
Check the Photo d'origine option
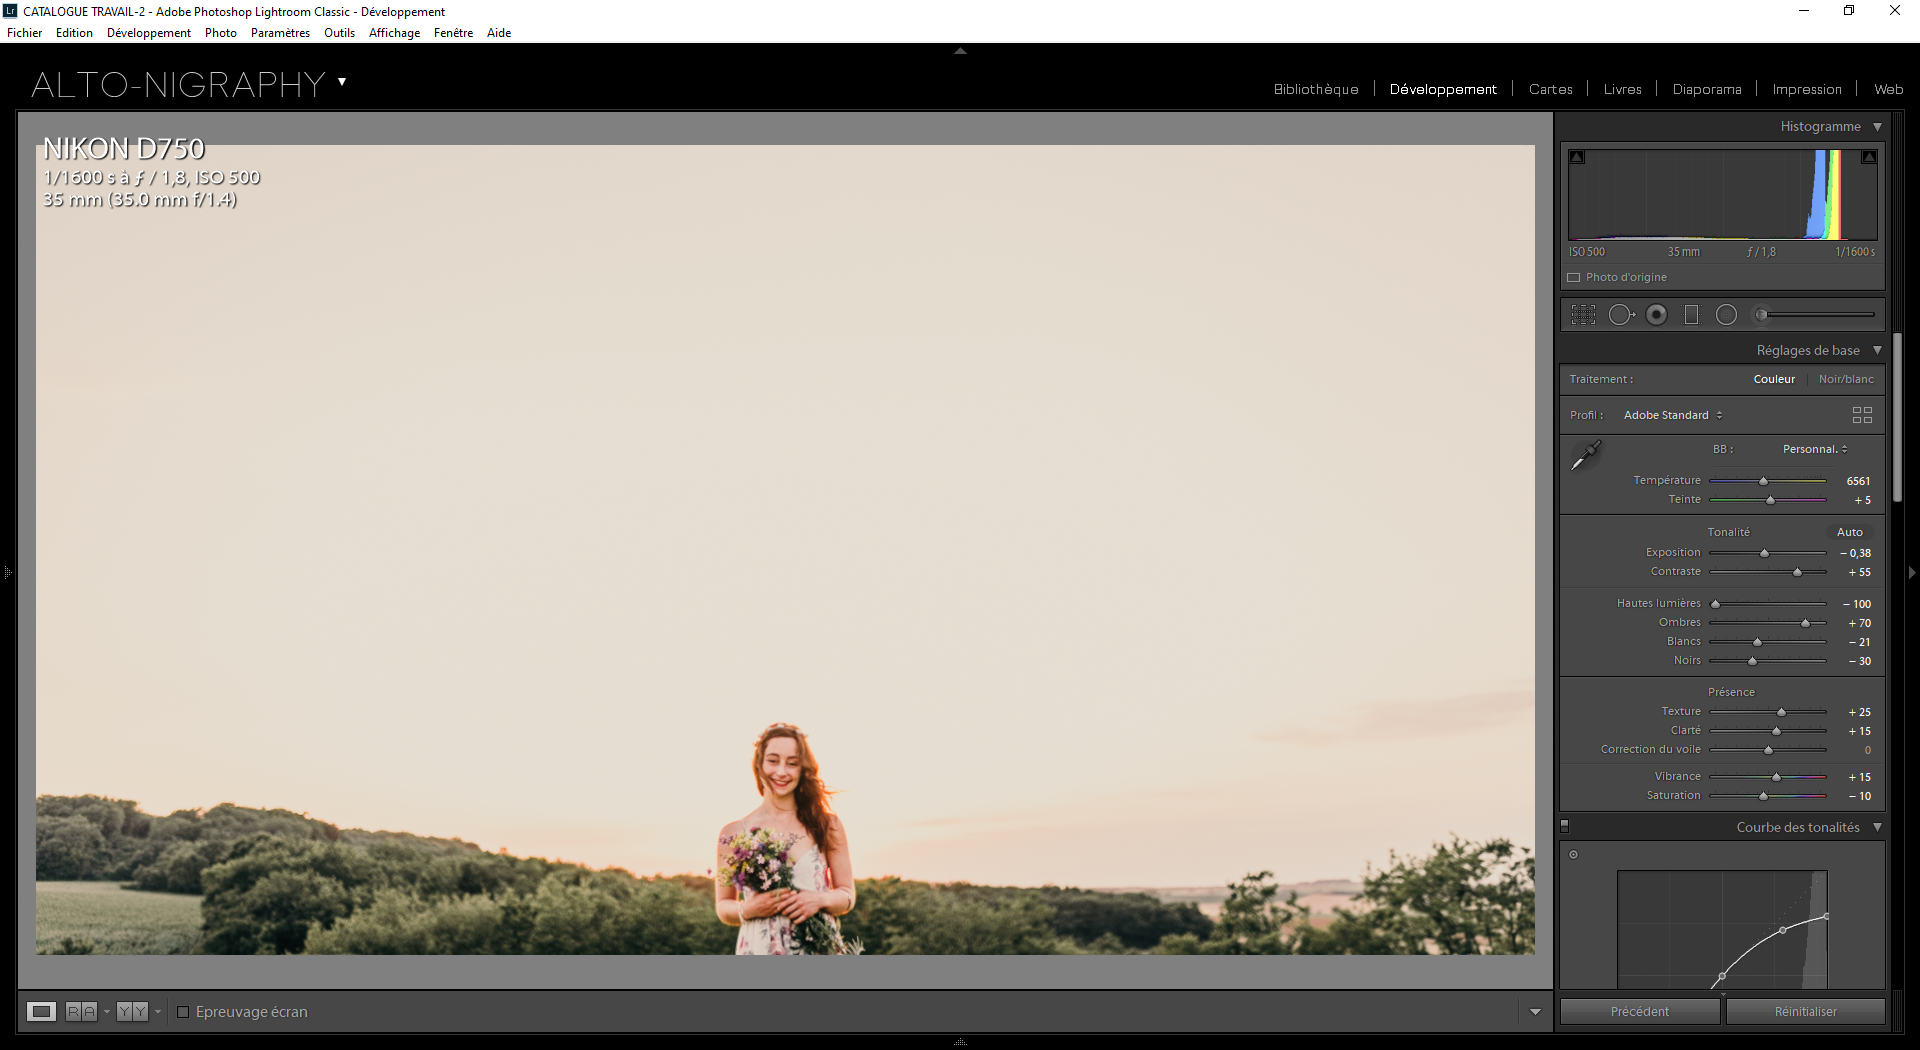1573,277
